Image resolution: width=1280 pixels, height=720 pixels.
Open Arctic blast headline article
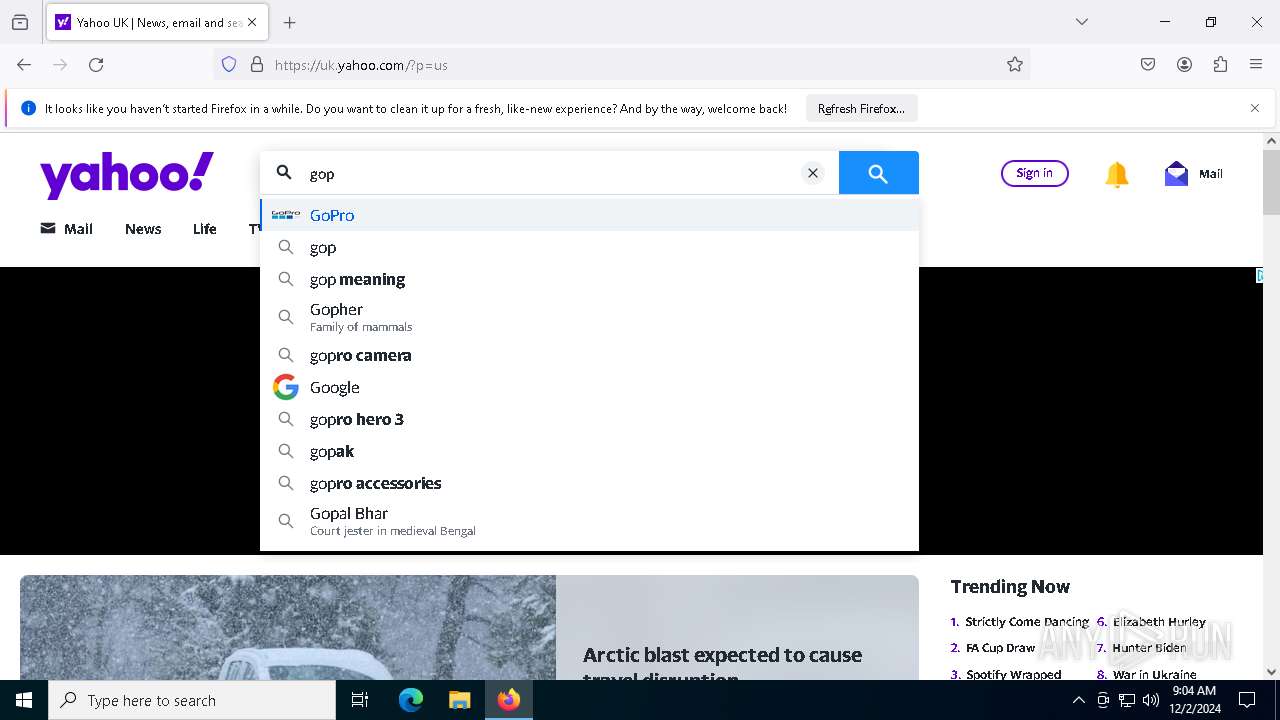pos(722,666)
